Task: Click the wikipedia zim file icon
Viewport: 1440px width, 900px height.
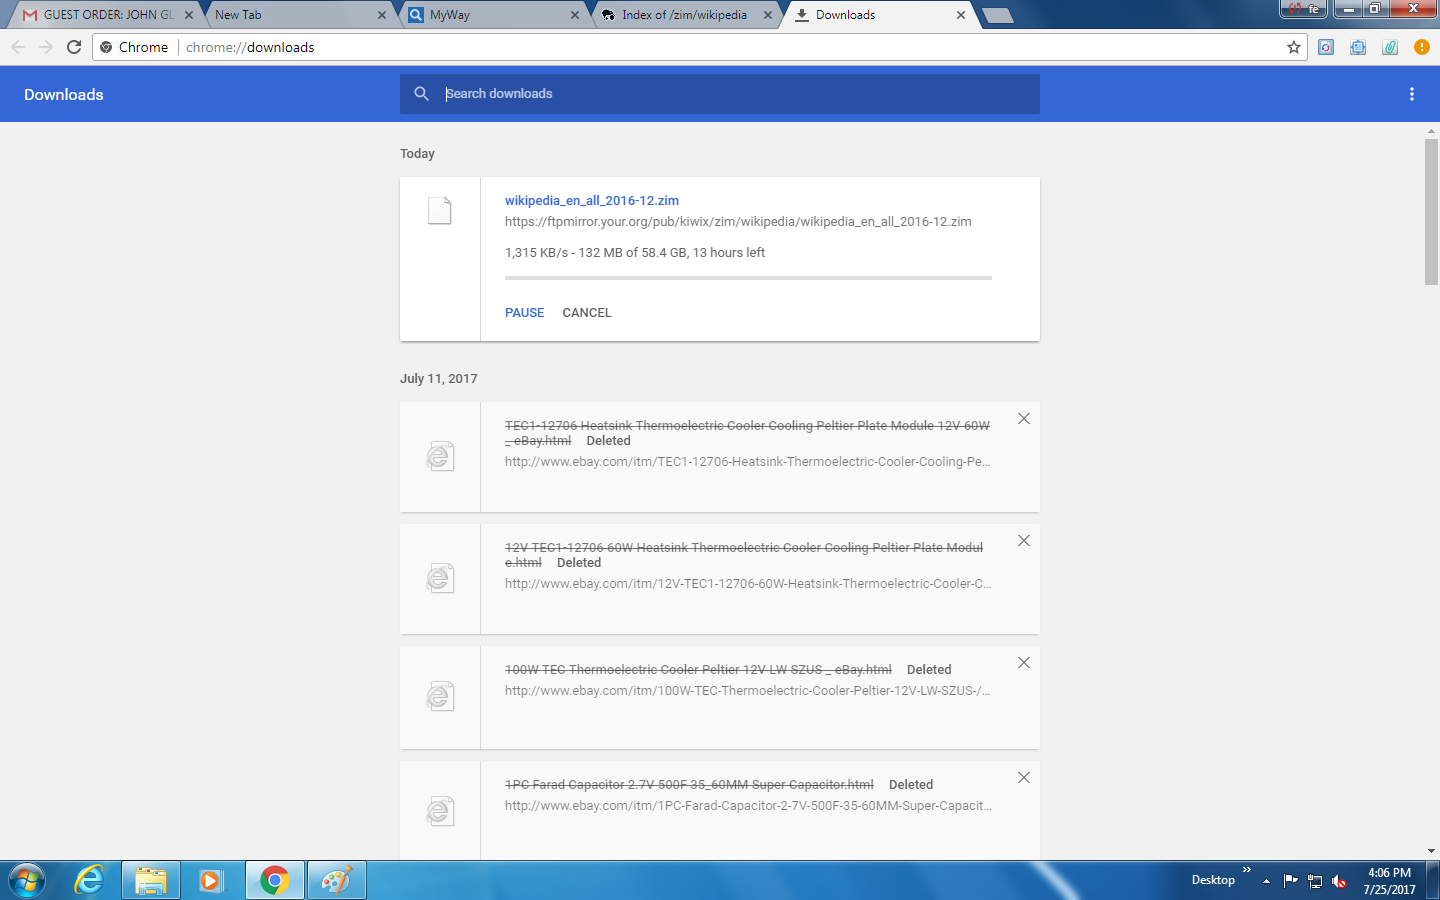Action: [440, 210]
